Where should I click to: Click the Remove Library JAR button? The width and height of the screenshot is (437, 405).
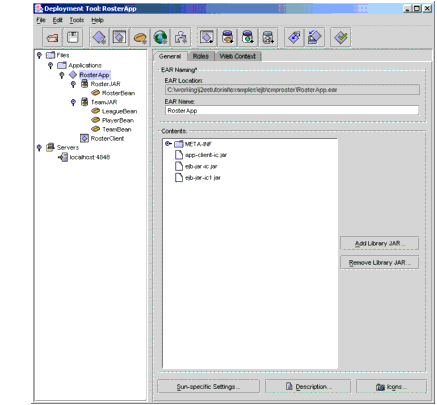[x=379, y=263]
